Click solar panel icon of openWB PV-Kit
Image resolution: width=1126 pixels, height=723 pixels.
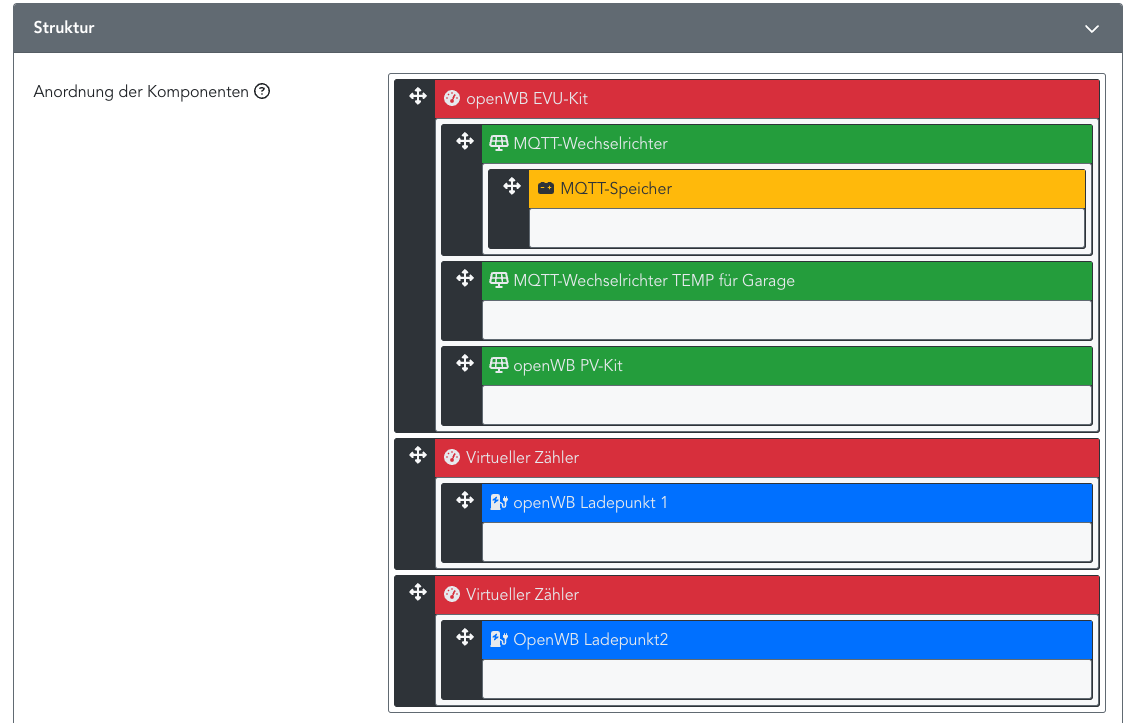498,365
